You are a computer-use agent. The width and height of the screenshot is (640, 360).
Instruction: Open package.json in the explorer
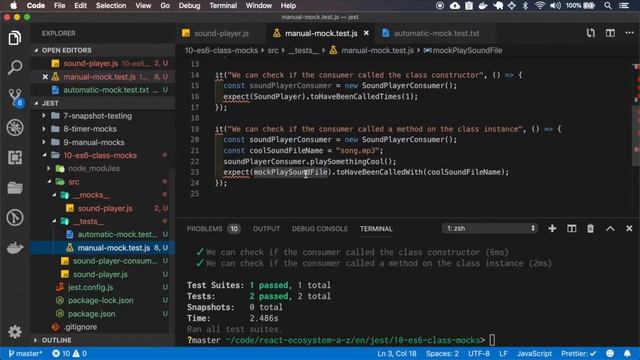91,314
